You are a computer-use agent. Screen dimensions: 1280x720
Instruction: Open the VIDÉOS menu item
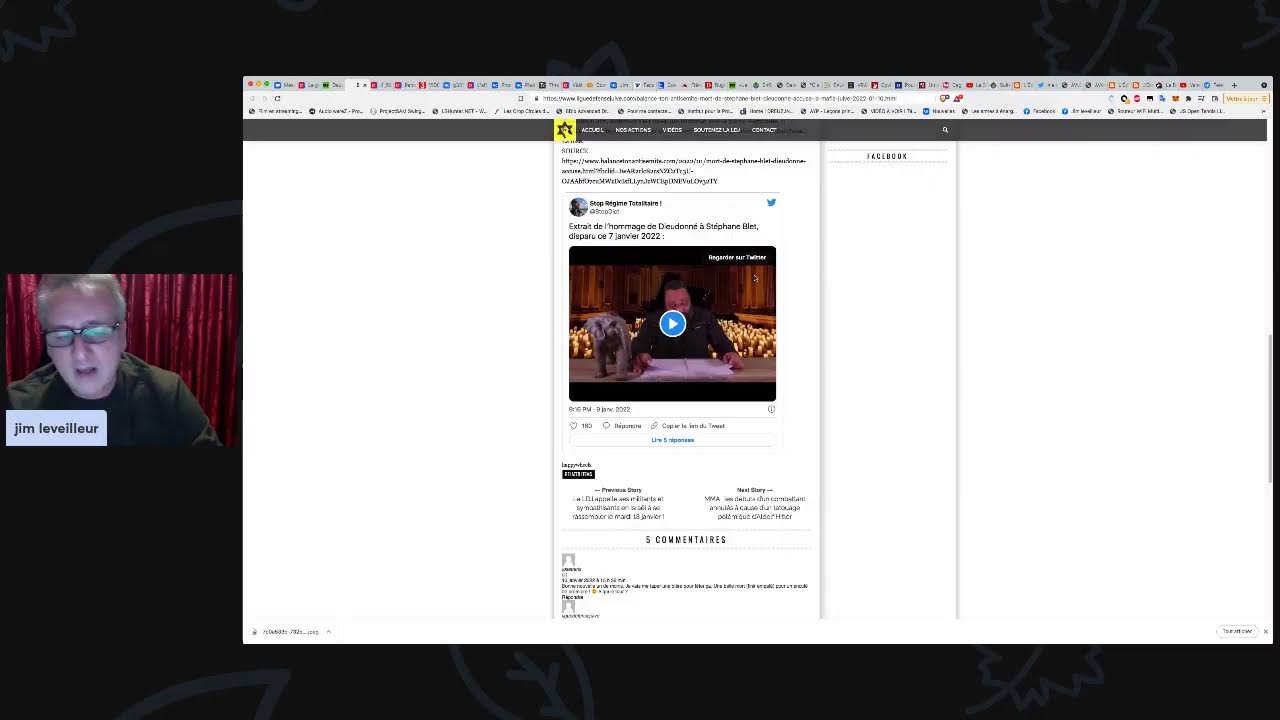click(672, 130)
